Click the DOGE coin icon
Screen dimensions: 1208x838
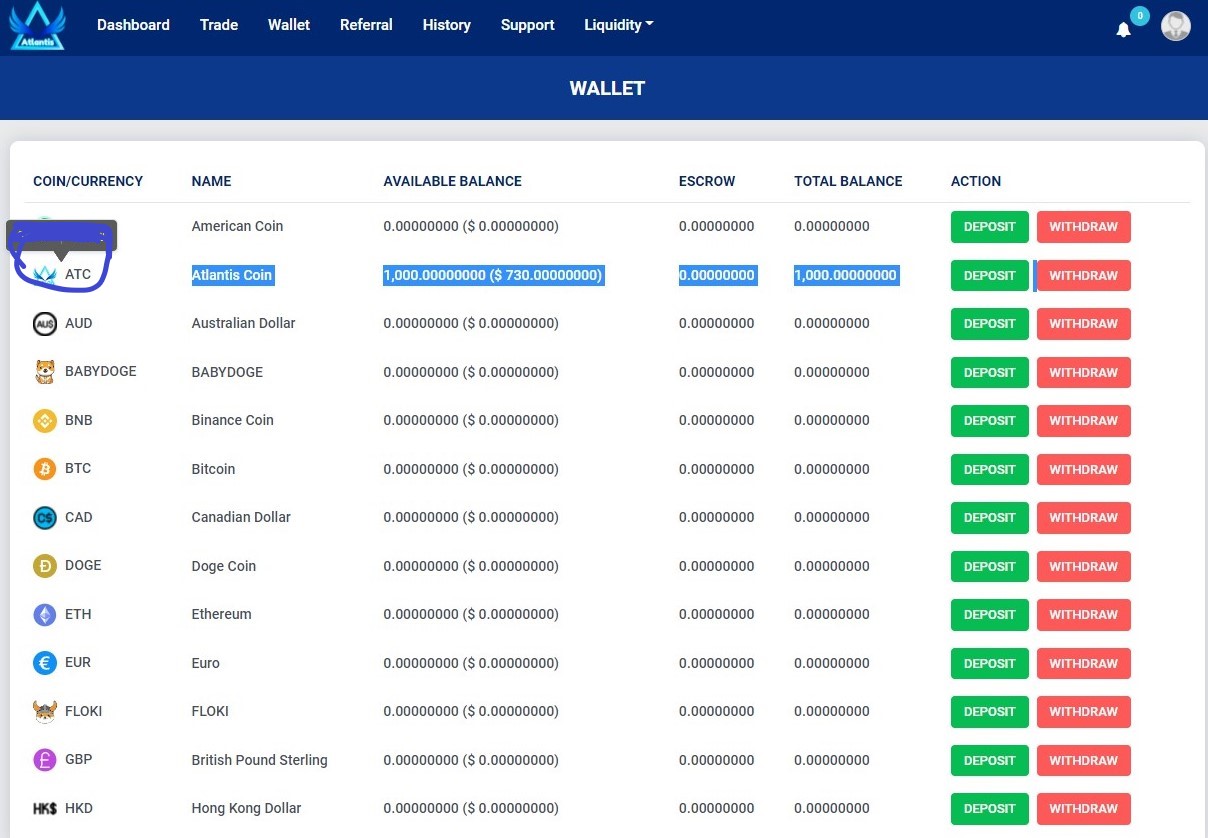pos(45,566)
